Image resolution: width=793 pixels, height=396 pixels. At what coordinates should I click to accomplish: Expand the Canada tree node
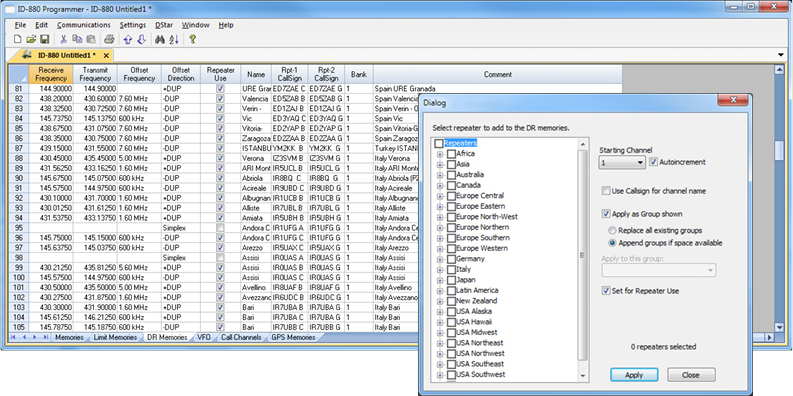click(x=439, y=185)
